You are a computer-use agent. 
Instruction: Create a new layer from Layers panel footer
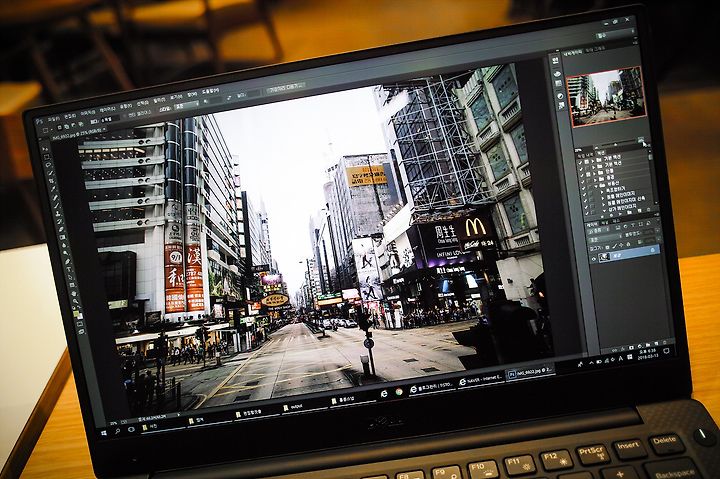coord(656,344)
